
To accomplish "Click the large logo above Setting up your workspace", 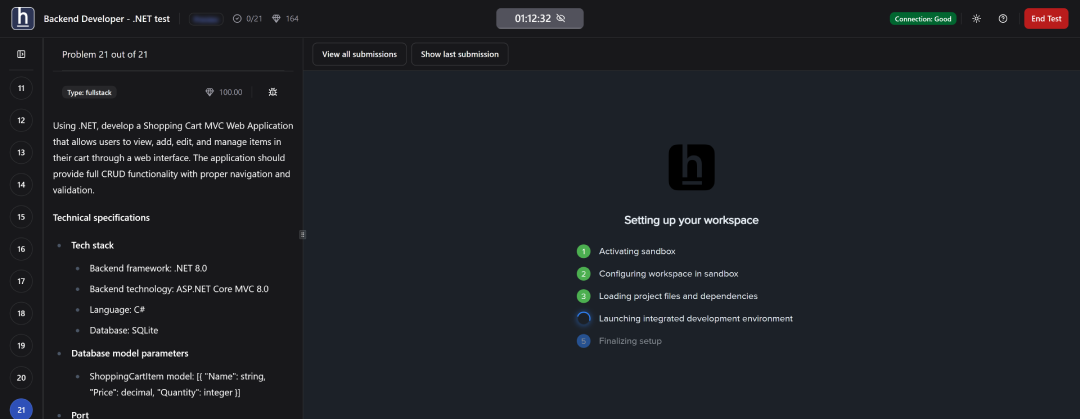I will 692,167.
